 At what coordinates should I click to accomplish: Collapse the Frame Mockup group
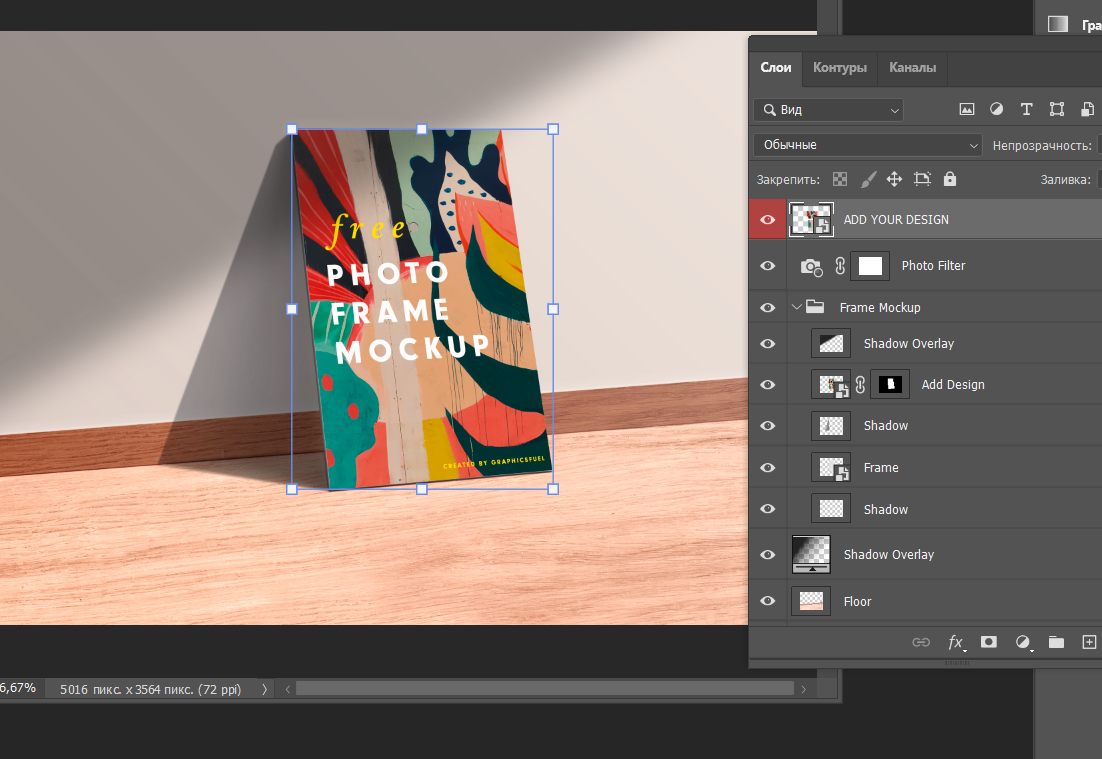point(797,308)
